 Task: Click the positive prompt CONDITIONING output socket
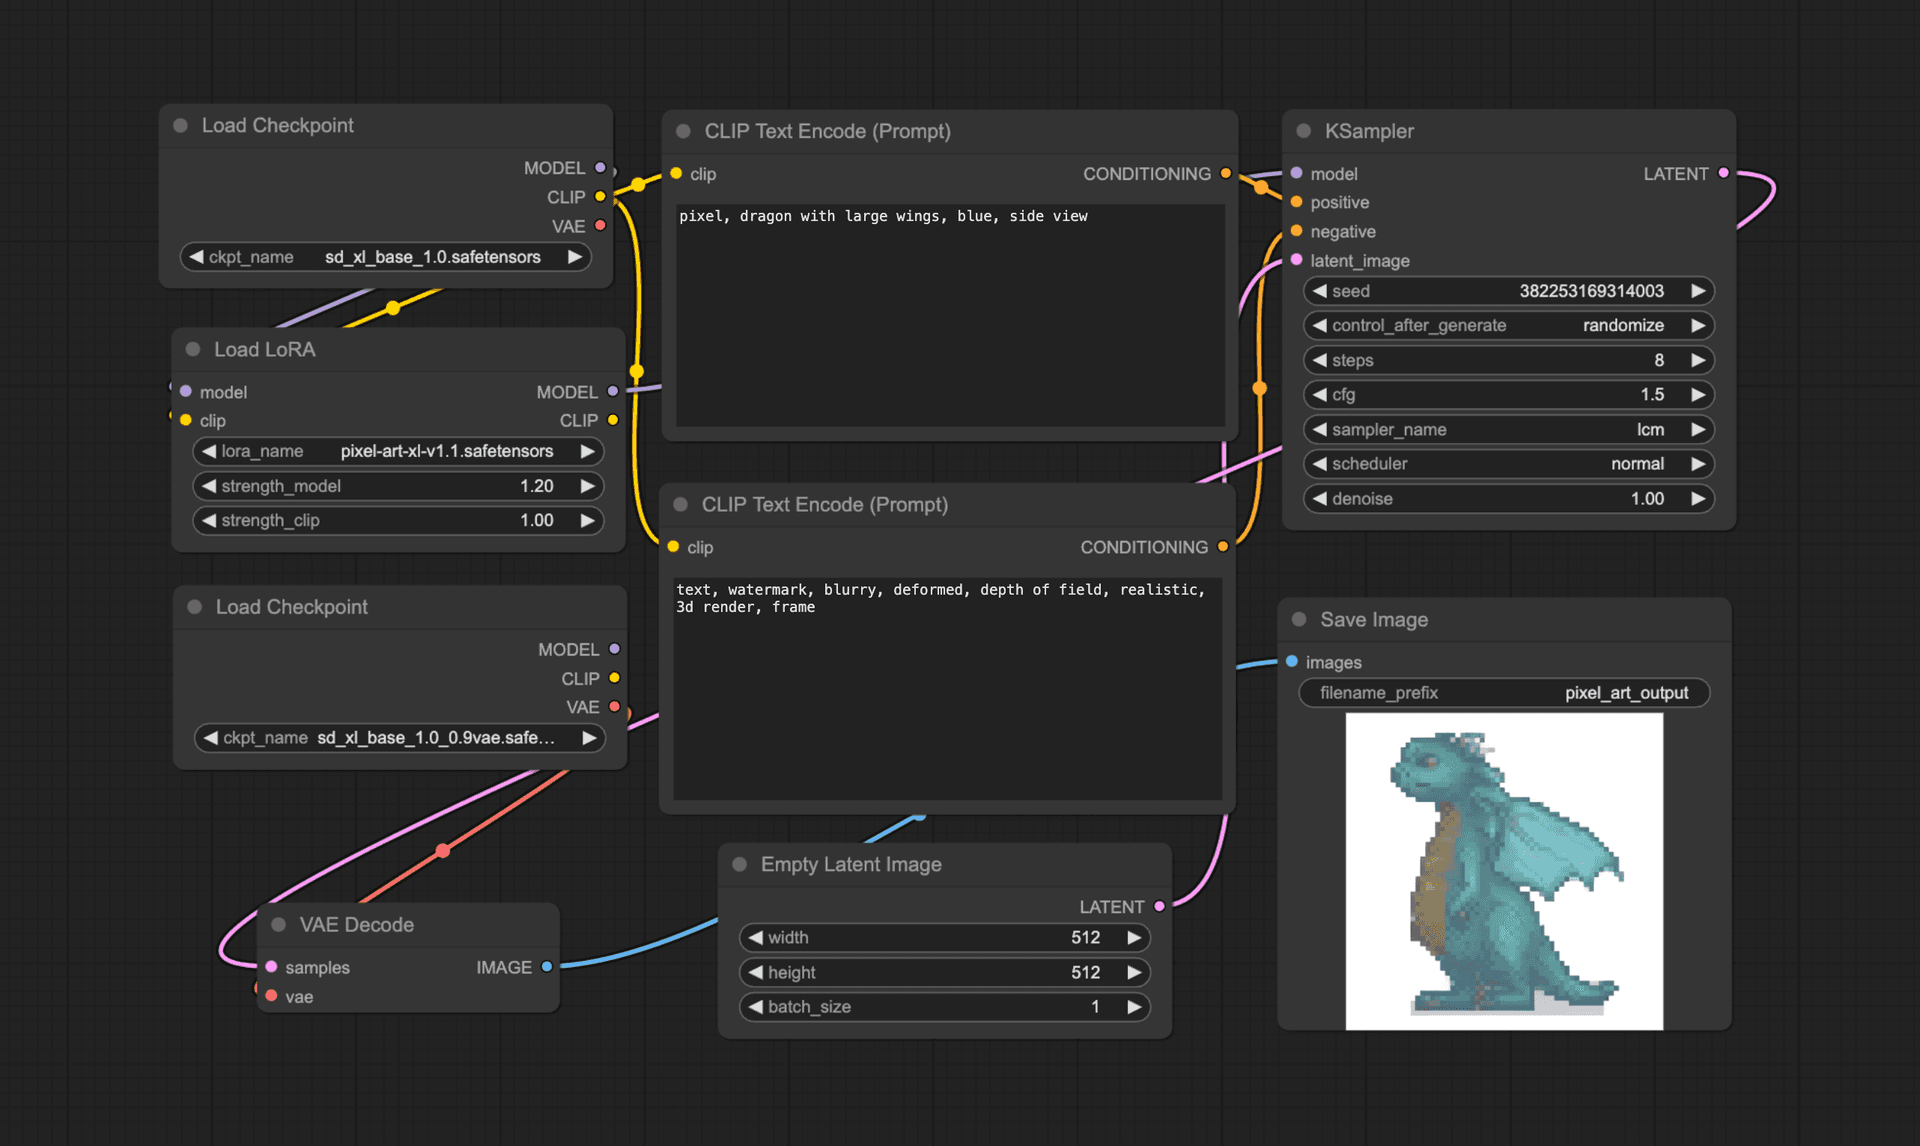pos(1226,174)
